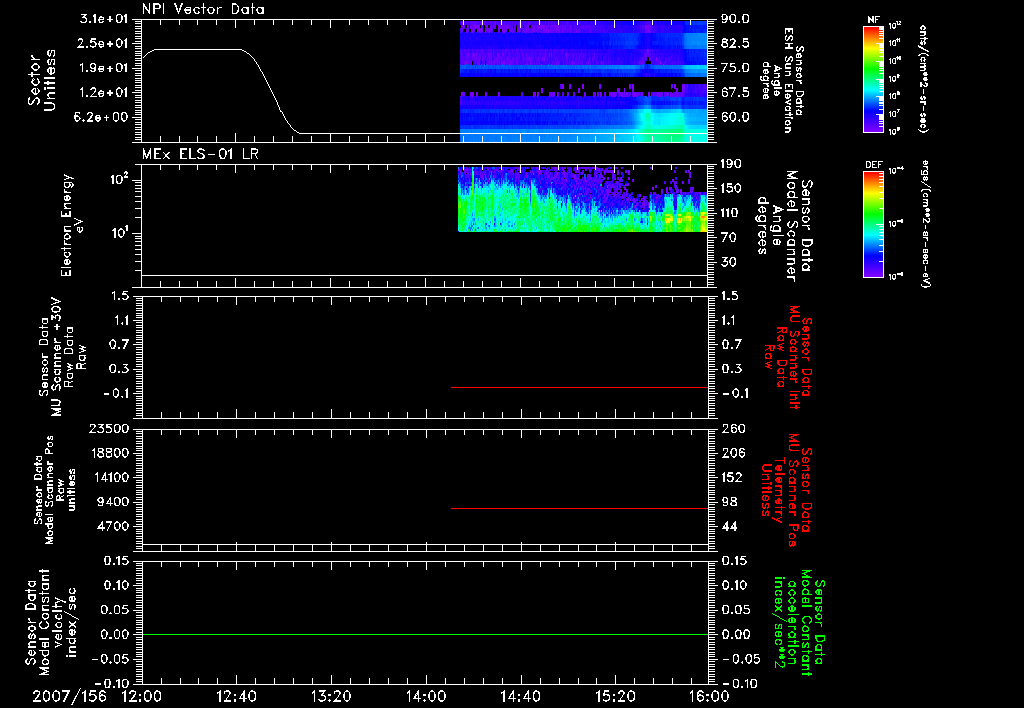Image resolution: width=1024 pixels, height=708 pixels.
Task: Click the red line in MU Scanner Pos panel
Action: pyautogui.click(x=580, y=508)
